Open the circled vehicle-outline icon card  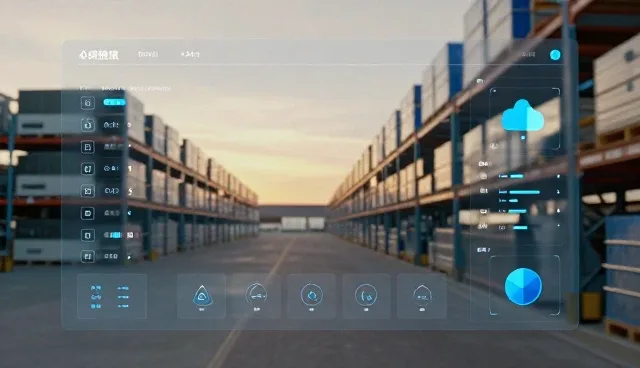pos(256,296)
